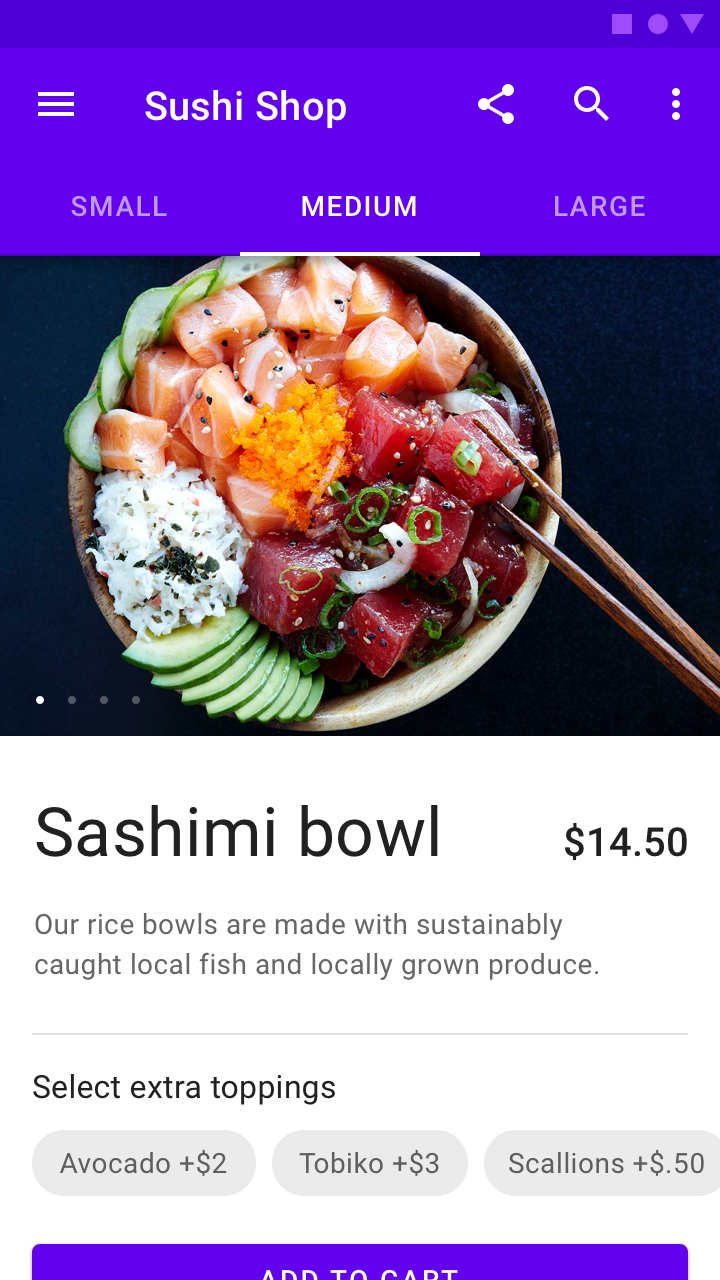Switch to the SMALL size tab
Screen dimensions: 720x1280
point(119,207)
